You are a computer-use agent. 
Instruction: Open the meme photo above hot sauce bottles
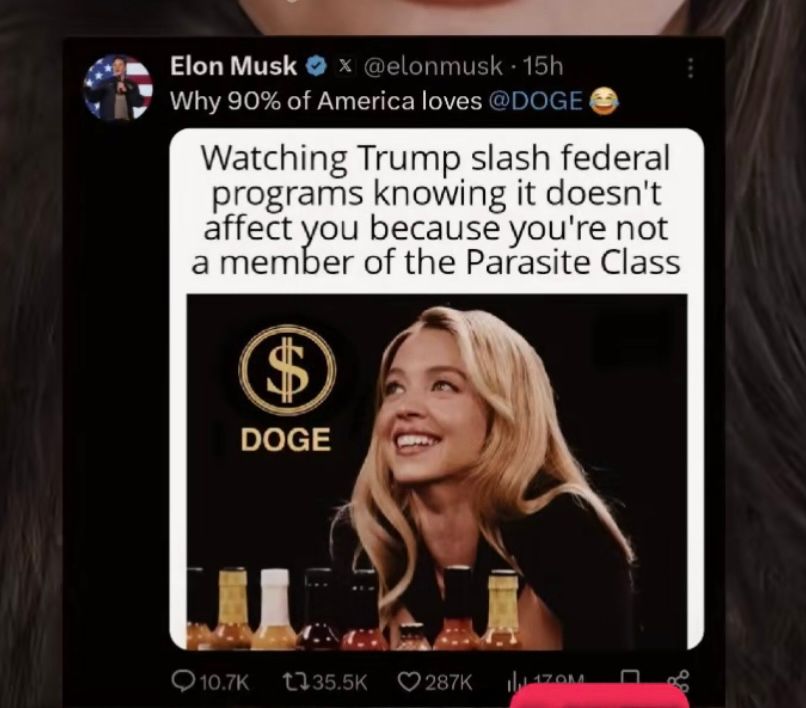click(x=436, y=472)
